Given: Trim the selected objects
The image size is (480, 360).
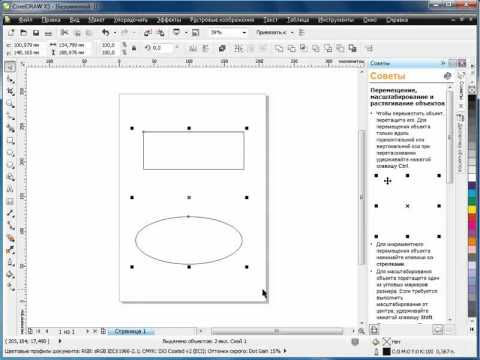Looking at the screenshot, I should point(291,49).
